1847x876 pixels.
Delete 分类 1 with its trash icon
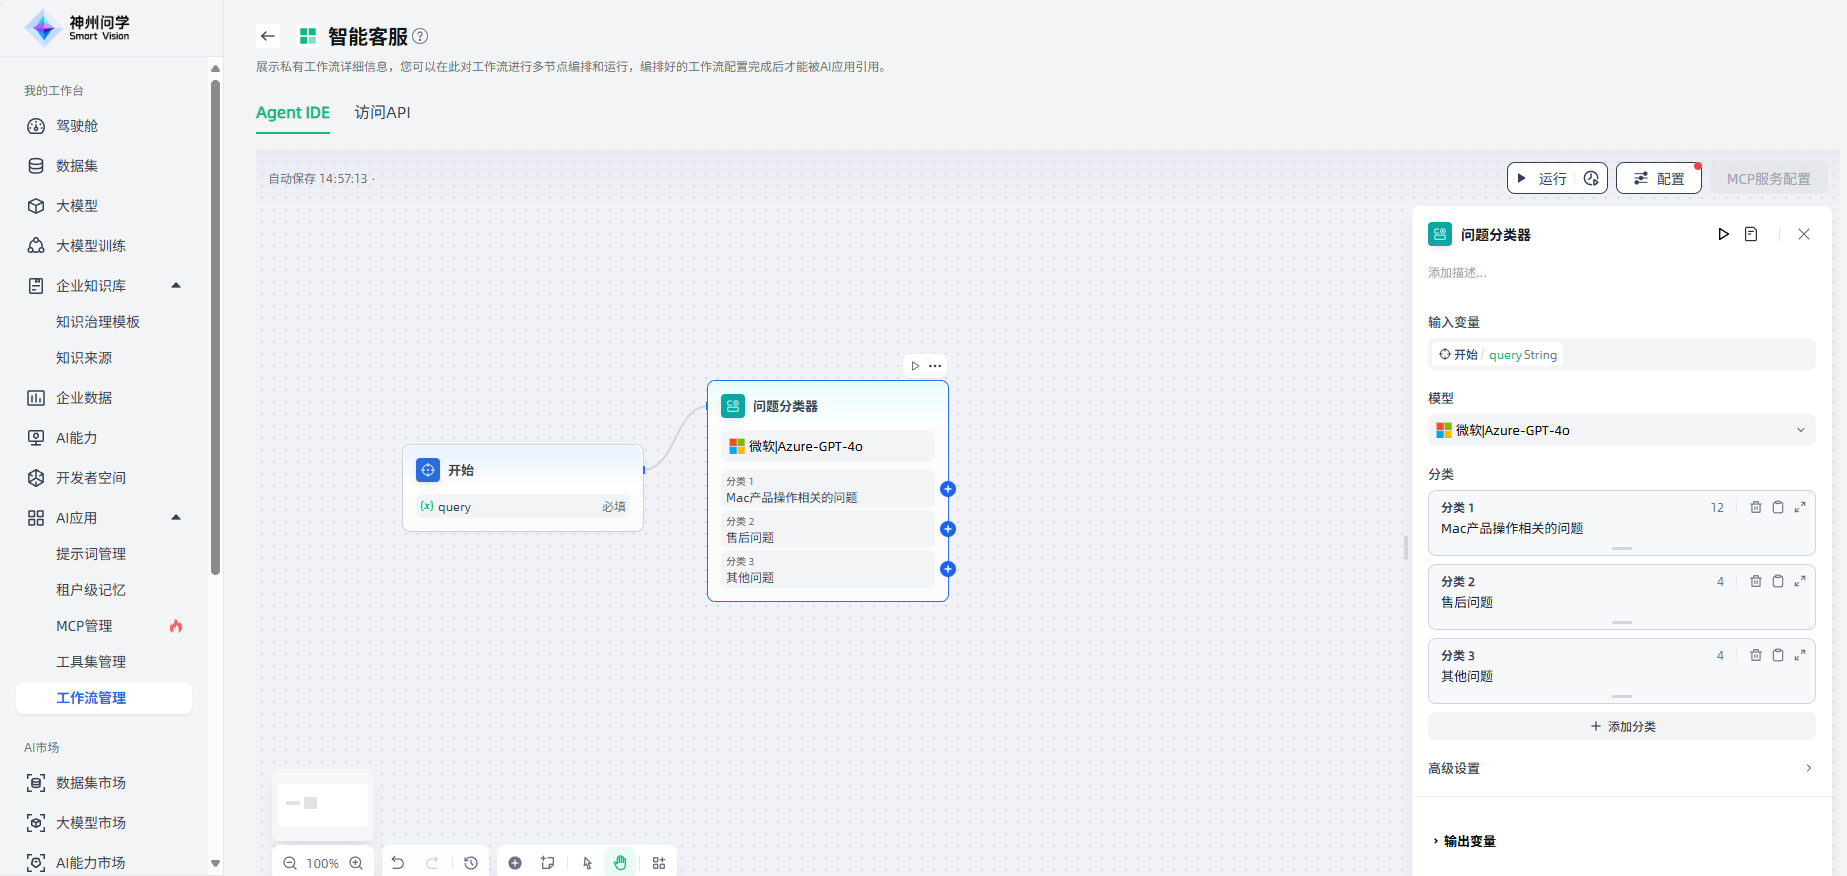click(x=1756, y=507)
